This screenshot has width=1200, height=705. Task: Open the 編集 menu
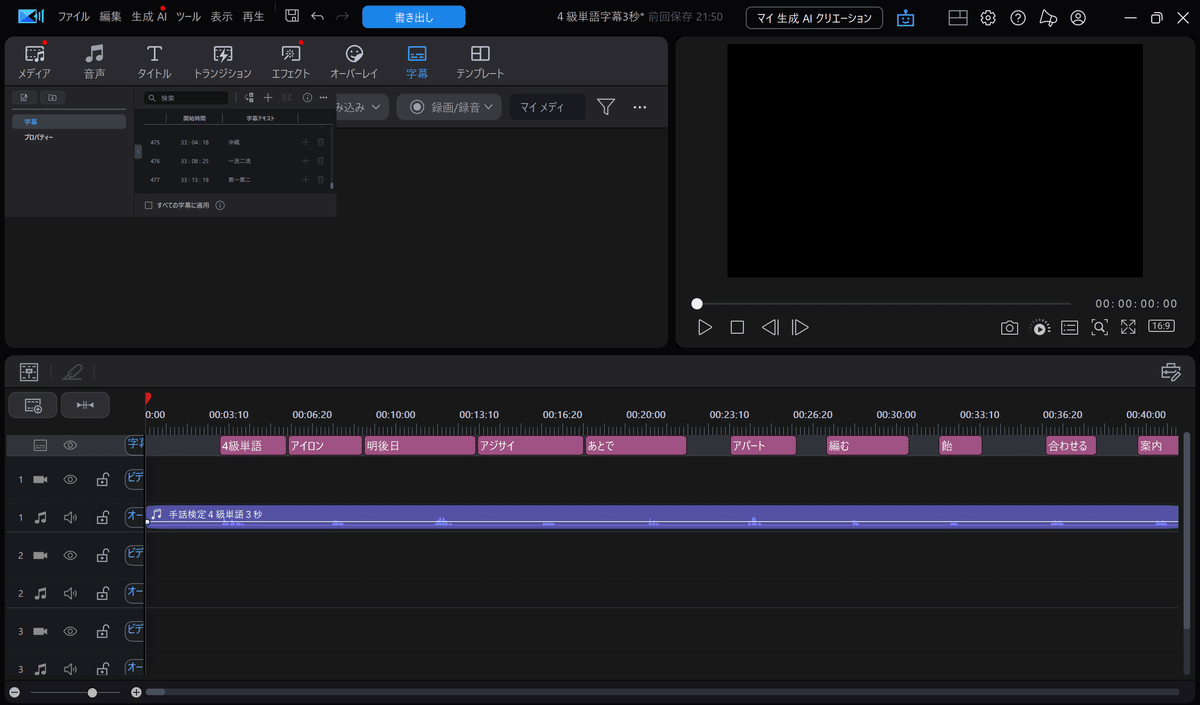pyautogui.click(x=111, y=17)
